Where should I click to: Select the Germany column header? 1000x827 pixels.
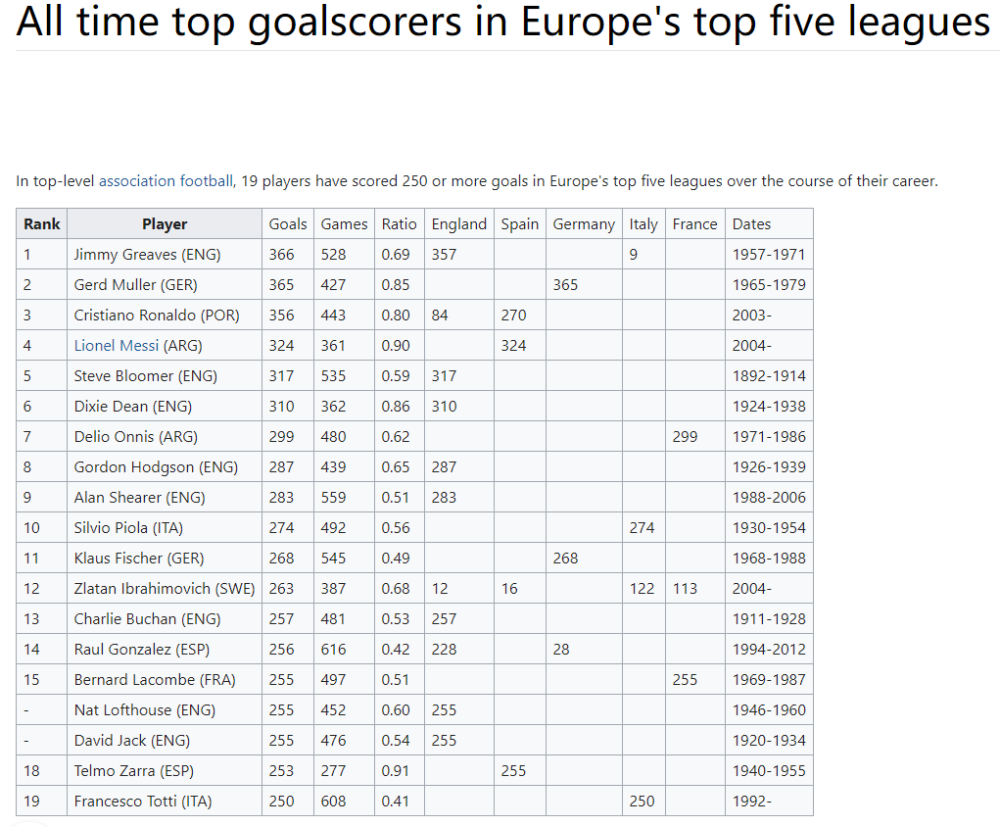click(x=584, y=224)
